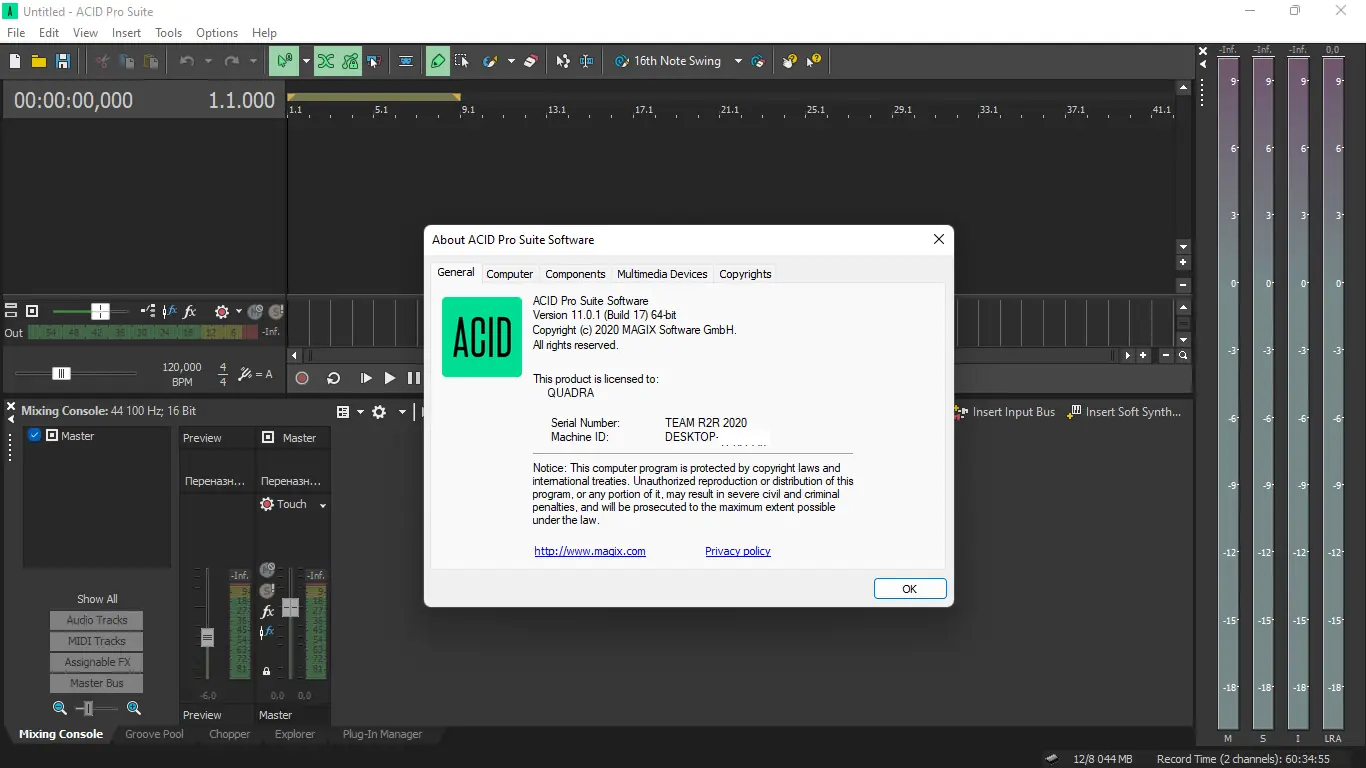The width and height of the screenshot is (1366, 768).
Task: Open the Insert menu
Action: coord(126,33)
